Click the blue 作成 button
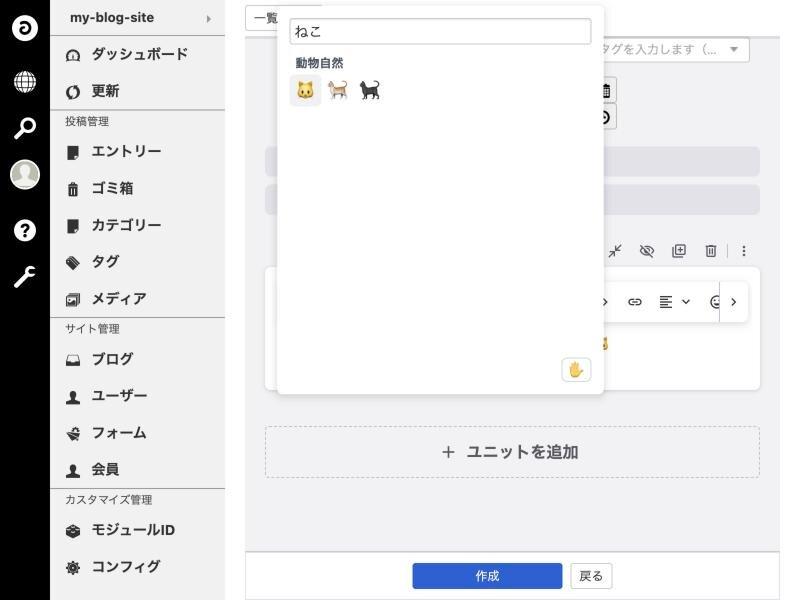 point(487,576)
